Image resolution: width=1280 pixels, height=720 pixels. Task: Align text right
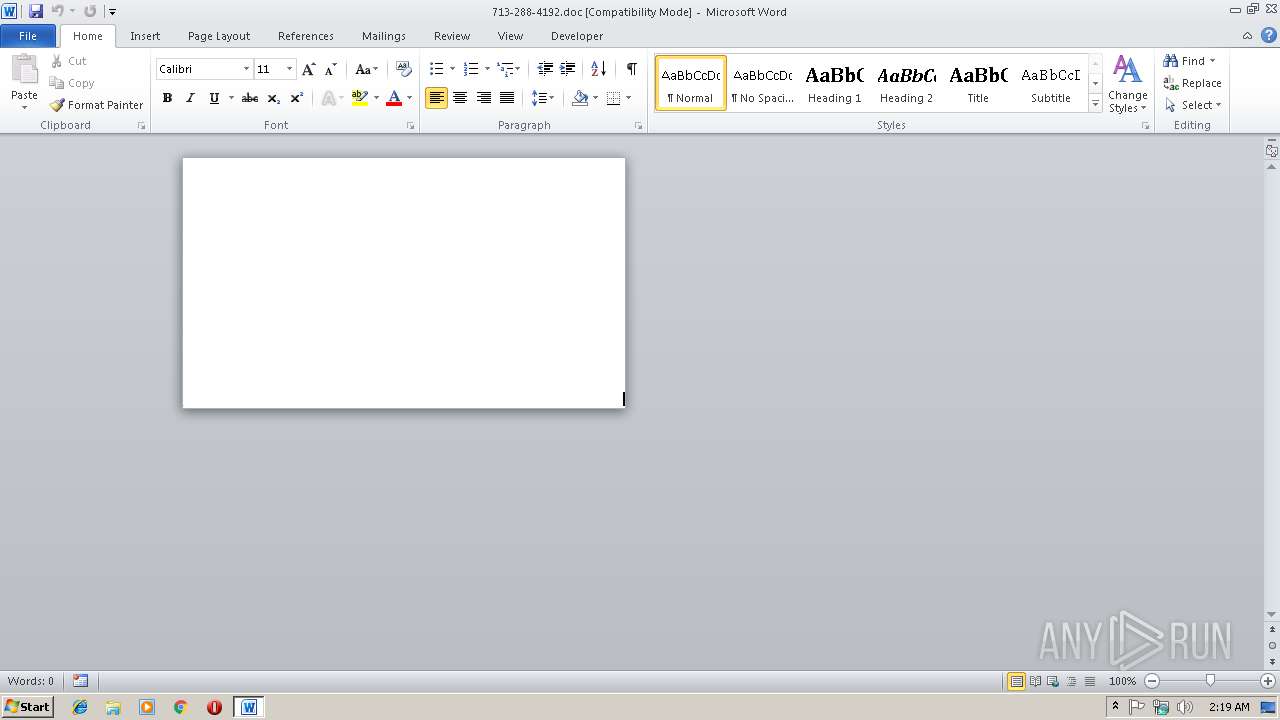(x=484, y=98)
